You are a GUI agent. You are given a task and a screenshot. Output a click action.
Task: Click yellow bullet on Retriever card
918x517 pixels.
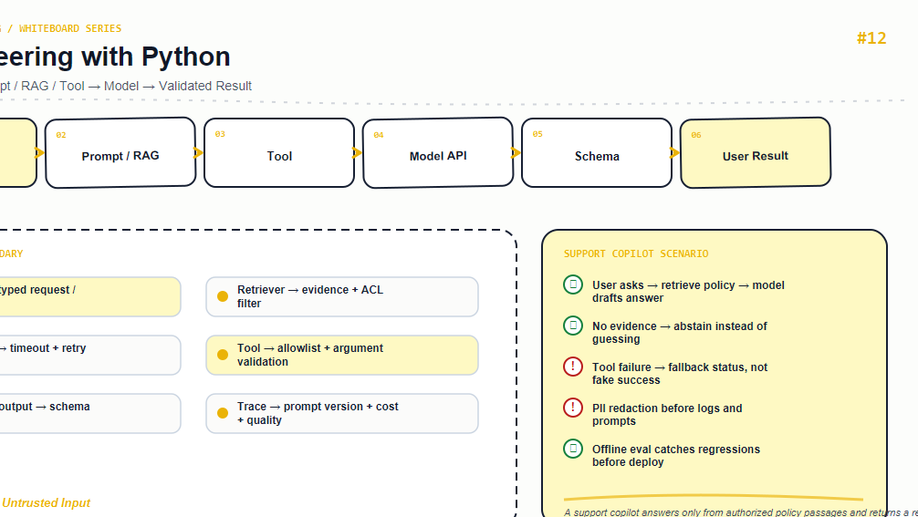(x=222, y=296)
